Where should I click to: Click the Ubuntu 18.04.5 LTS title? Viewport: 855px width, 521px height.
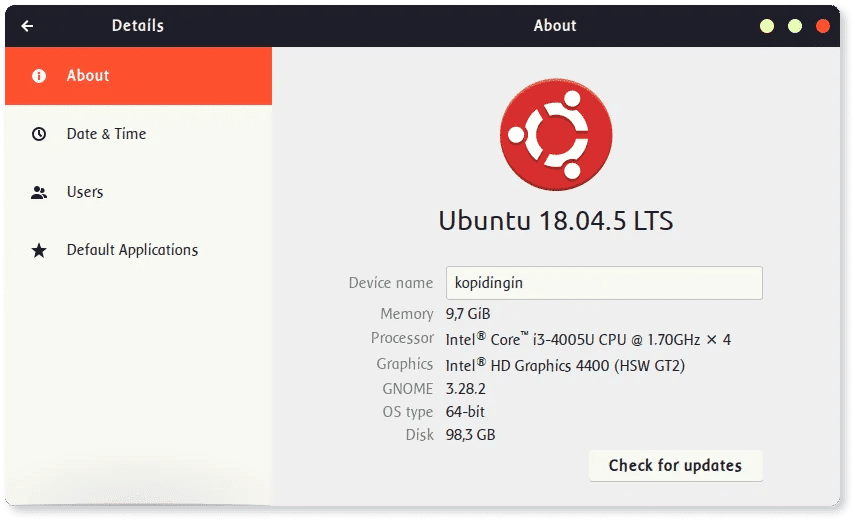pyautogui.click(x=556, y=221)
